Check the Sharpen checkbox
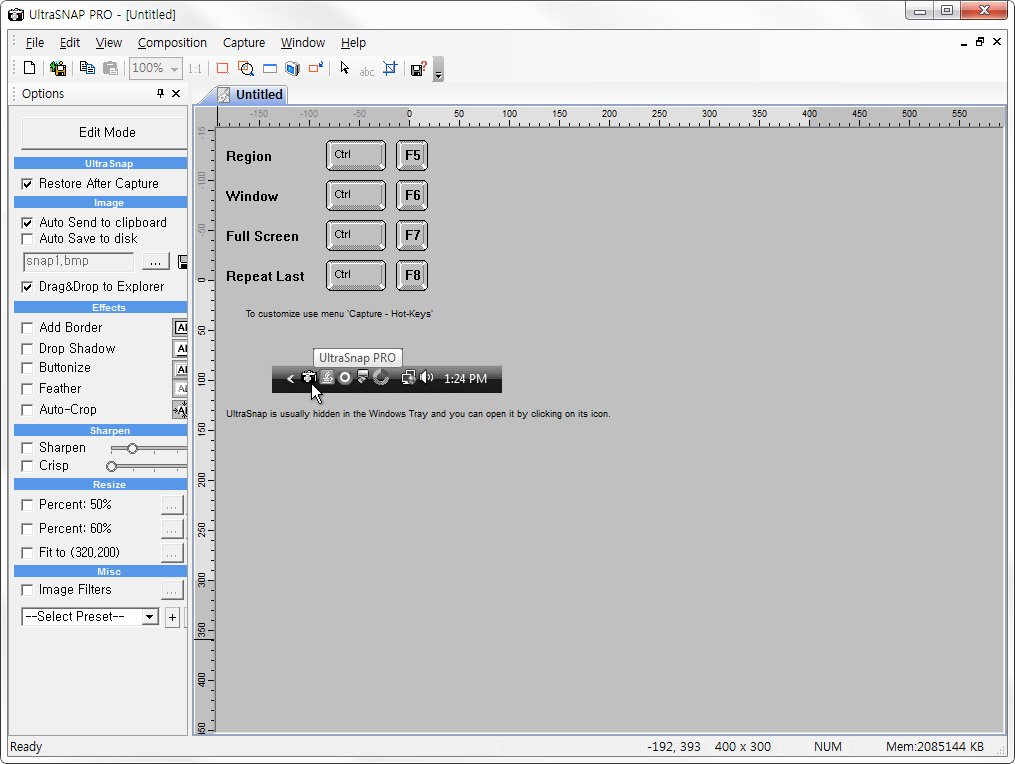This screenshot has width=1015, height=764. 27,448
